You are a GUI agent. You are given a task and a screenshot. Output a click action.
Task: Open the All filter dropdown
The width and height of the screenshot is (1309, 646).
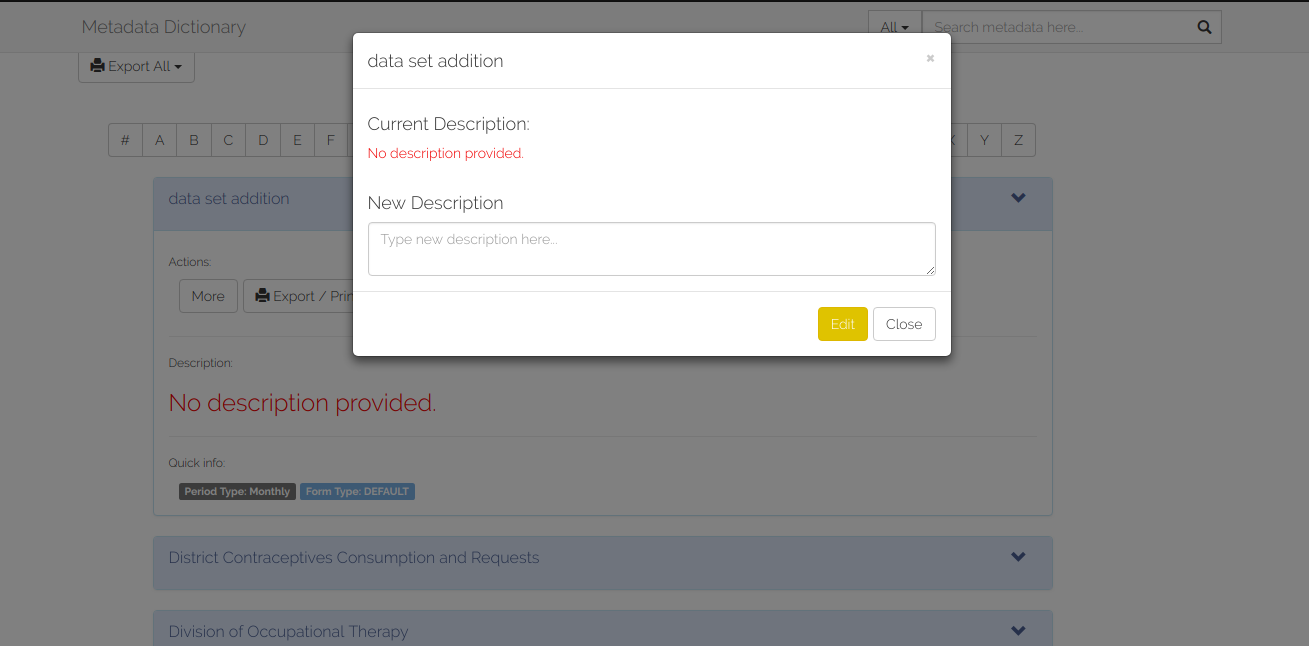click(x=895, y=27)
